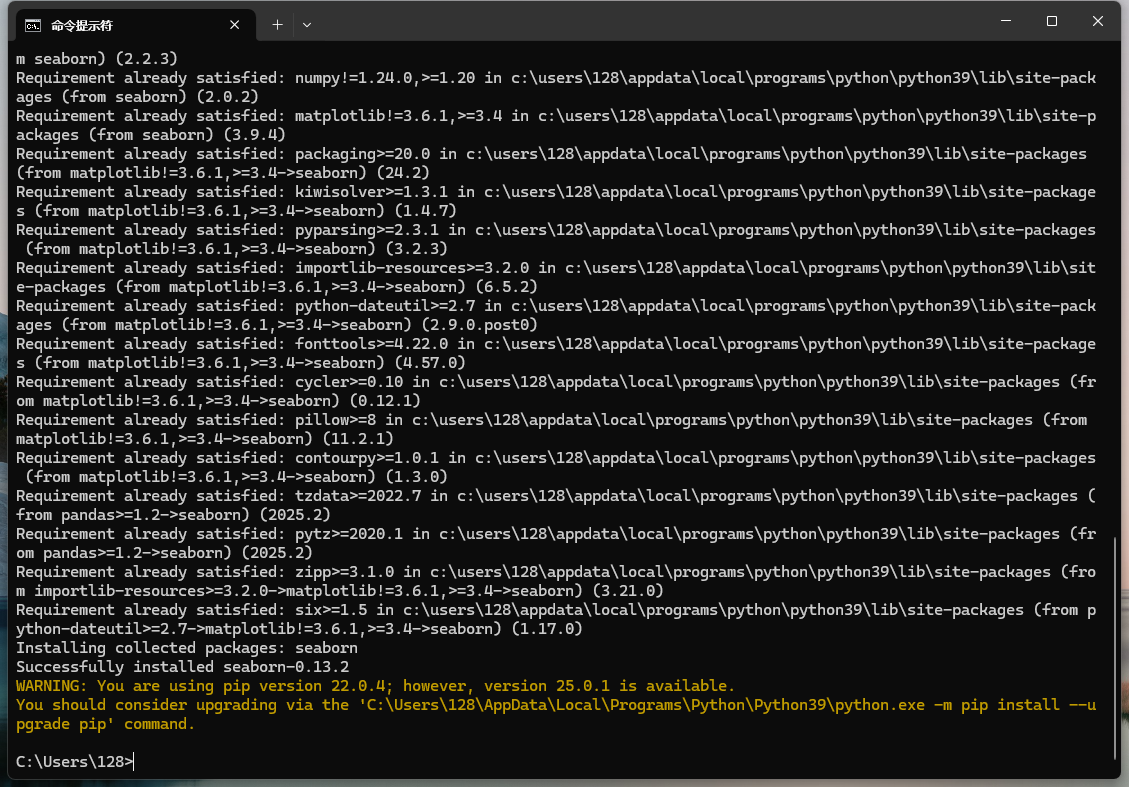Click the vertical scrollbar thumb
This screenshot has width=1129, height=787.
[1115, 647]
